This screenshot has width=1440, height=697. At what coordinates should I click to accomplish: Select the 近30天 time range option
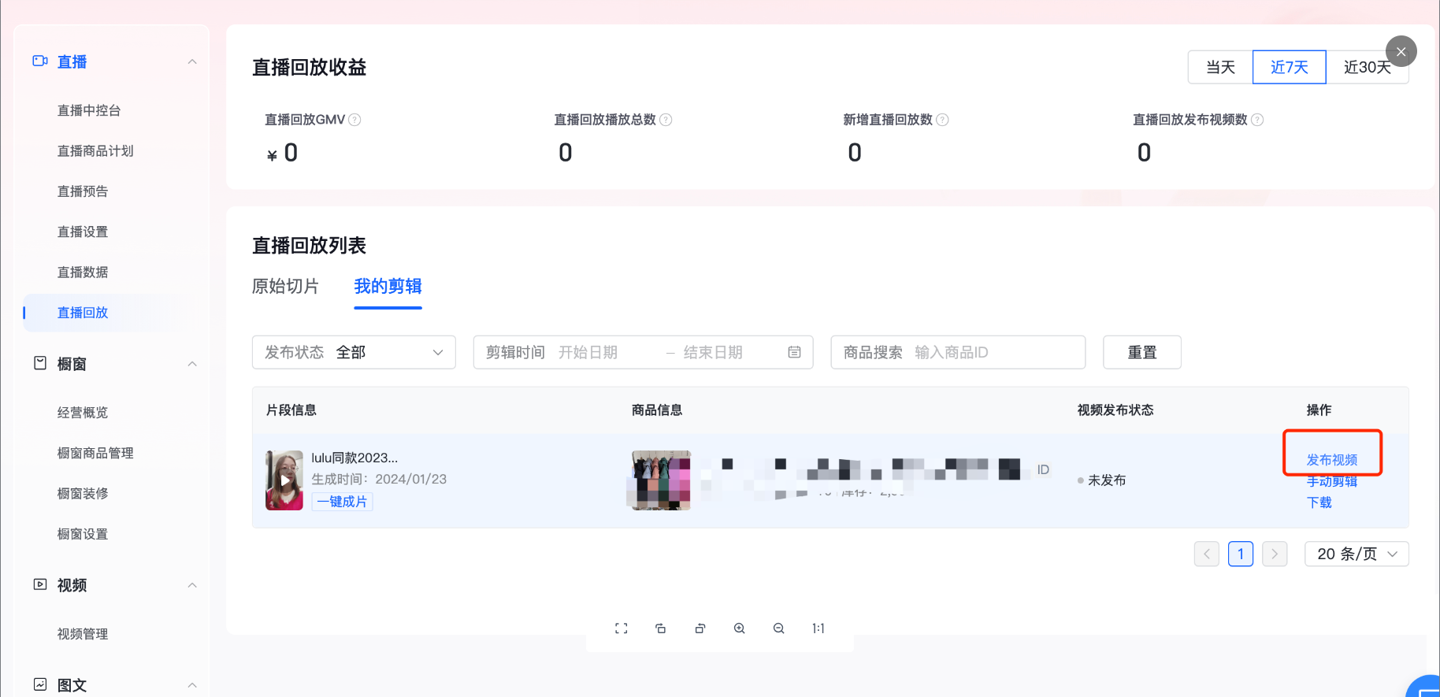[x=1367, y=66]
